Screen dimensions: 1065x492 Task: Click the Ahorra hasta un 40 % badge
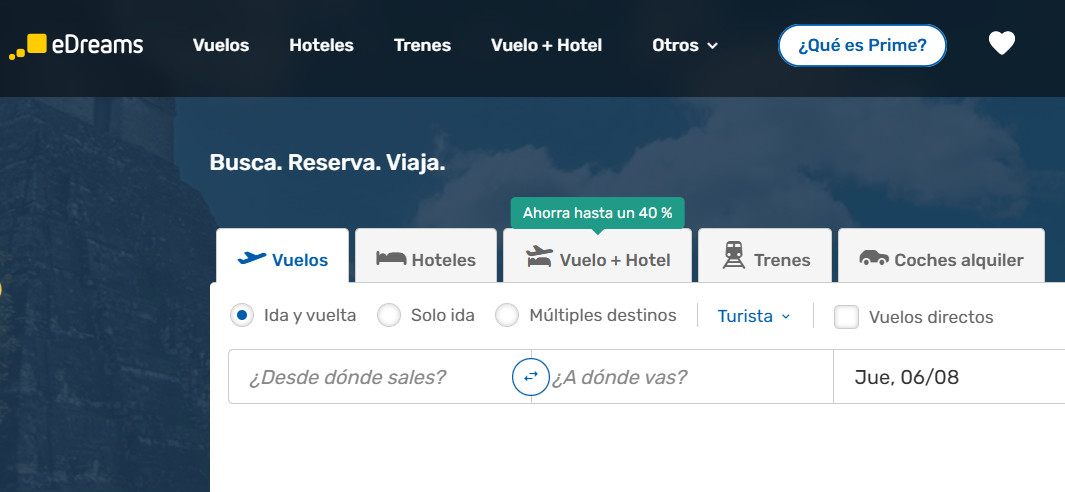598,213
